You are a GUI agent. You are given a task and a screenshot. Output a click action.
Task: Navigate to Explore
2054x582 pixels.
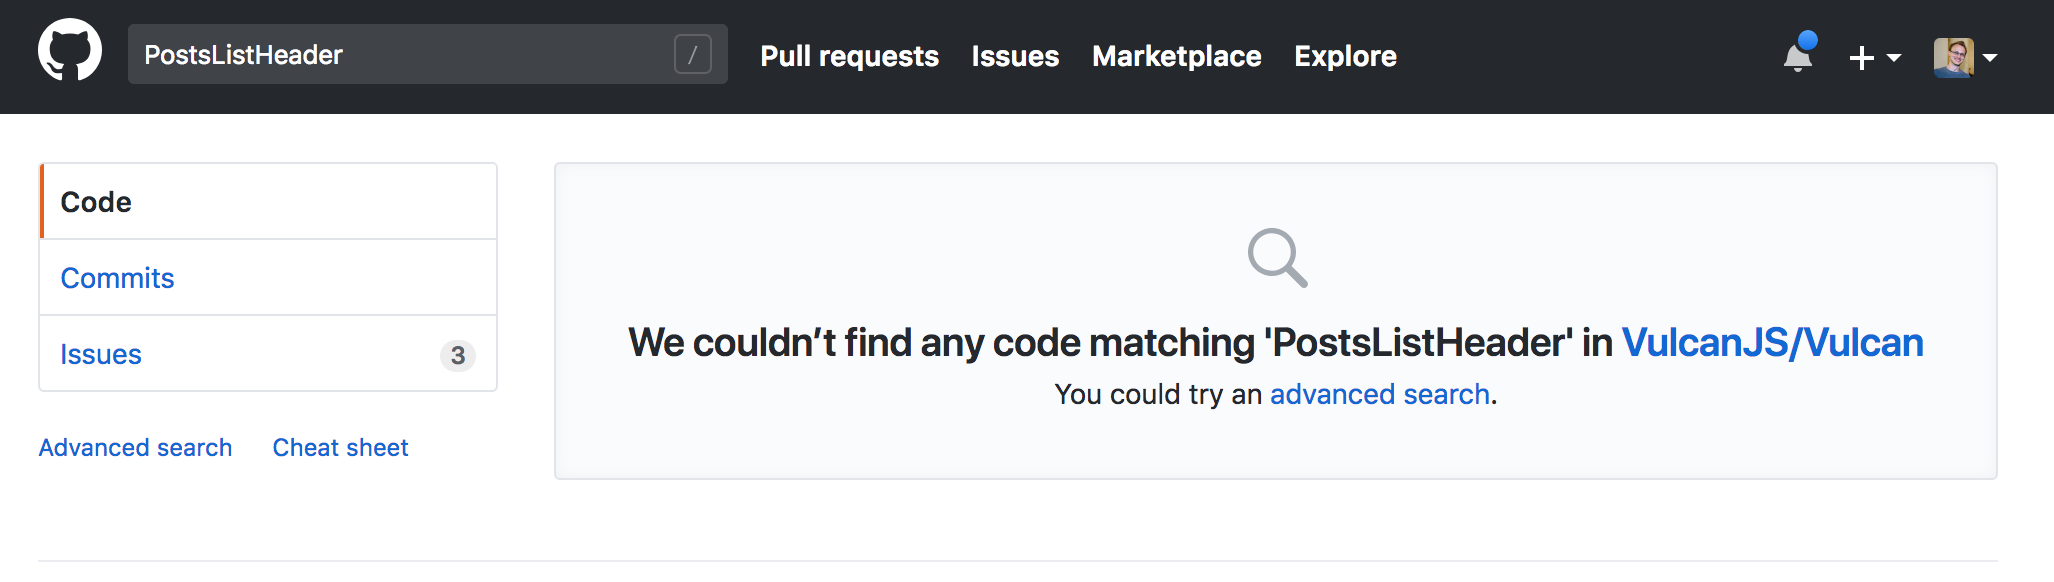pyautogui.click(x=1344, y=56)
